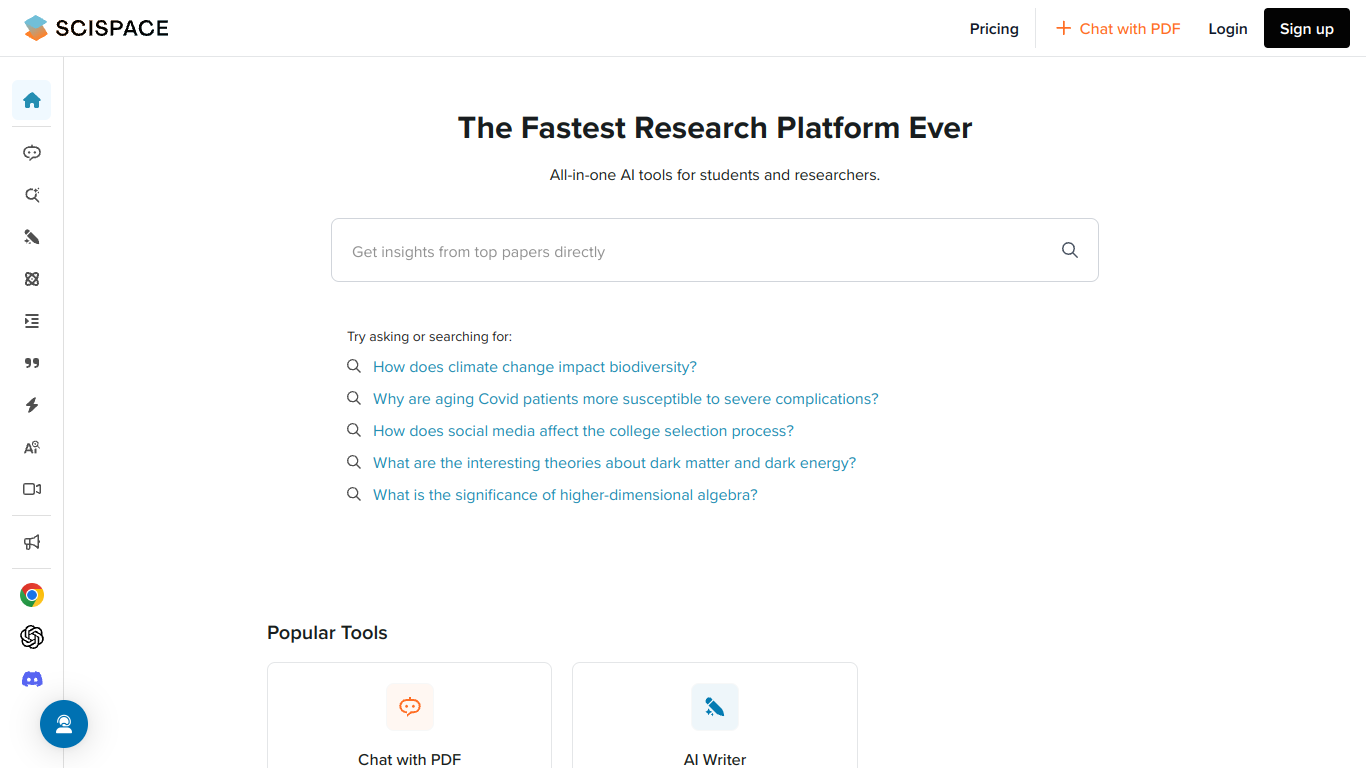
Task: Click the Sign up button
Action: [x=1307, y=28]
